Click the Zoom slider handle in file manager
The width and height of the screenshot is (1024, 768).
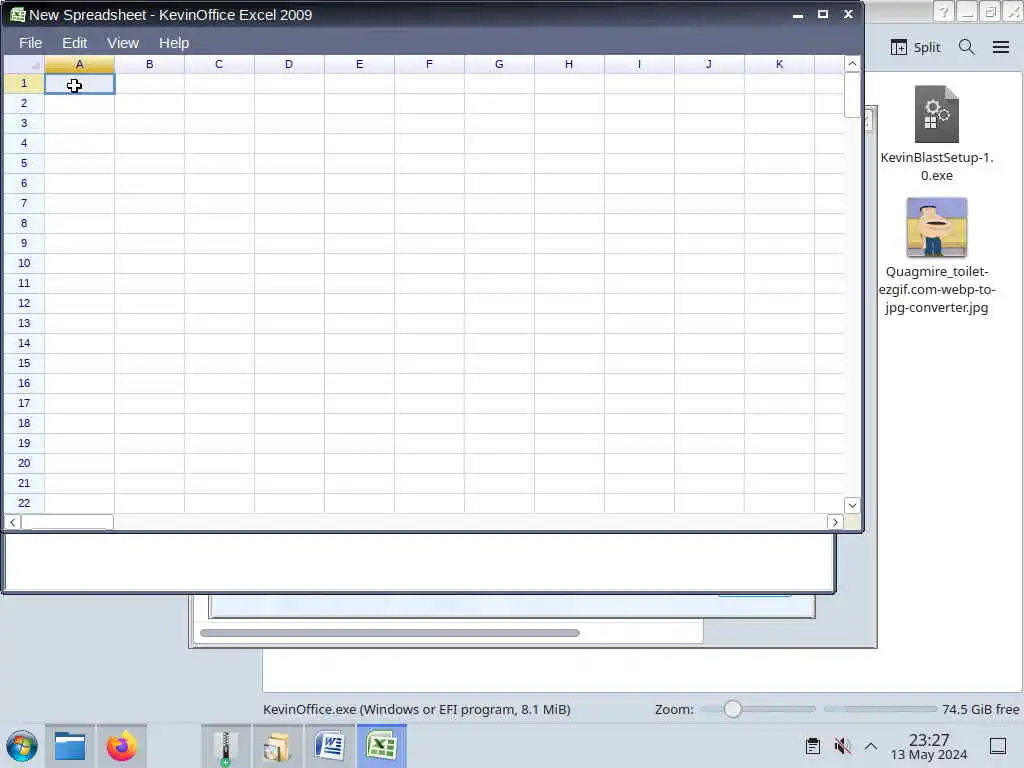click(x=733, y=709)
